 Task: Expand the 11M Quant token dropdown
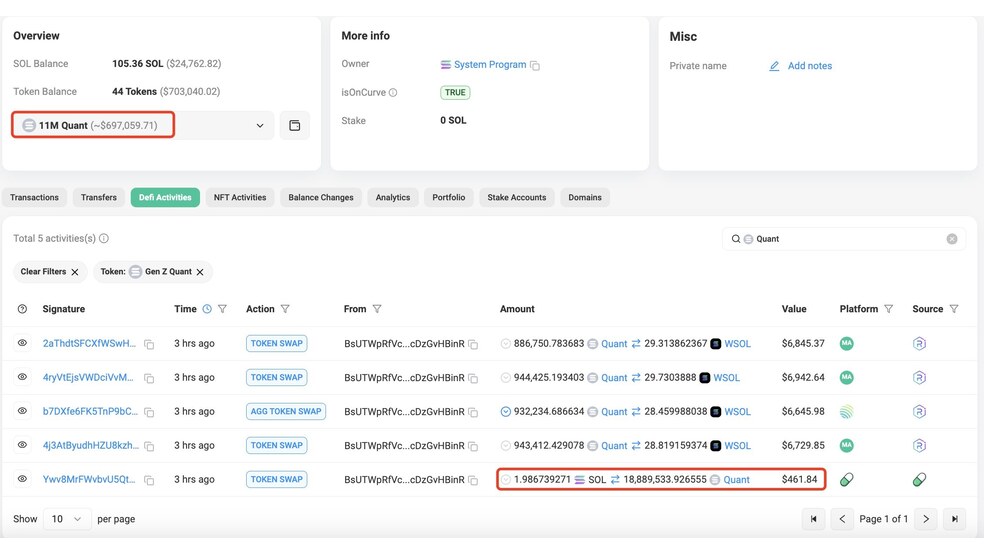[260, 125]
